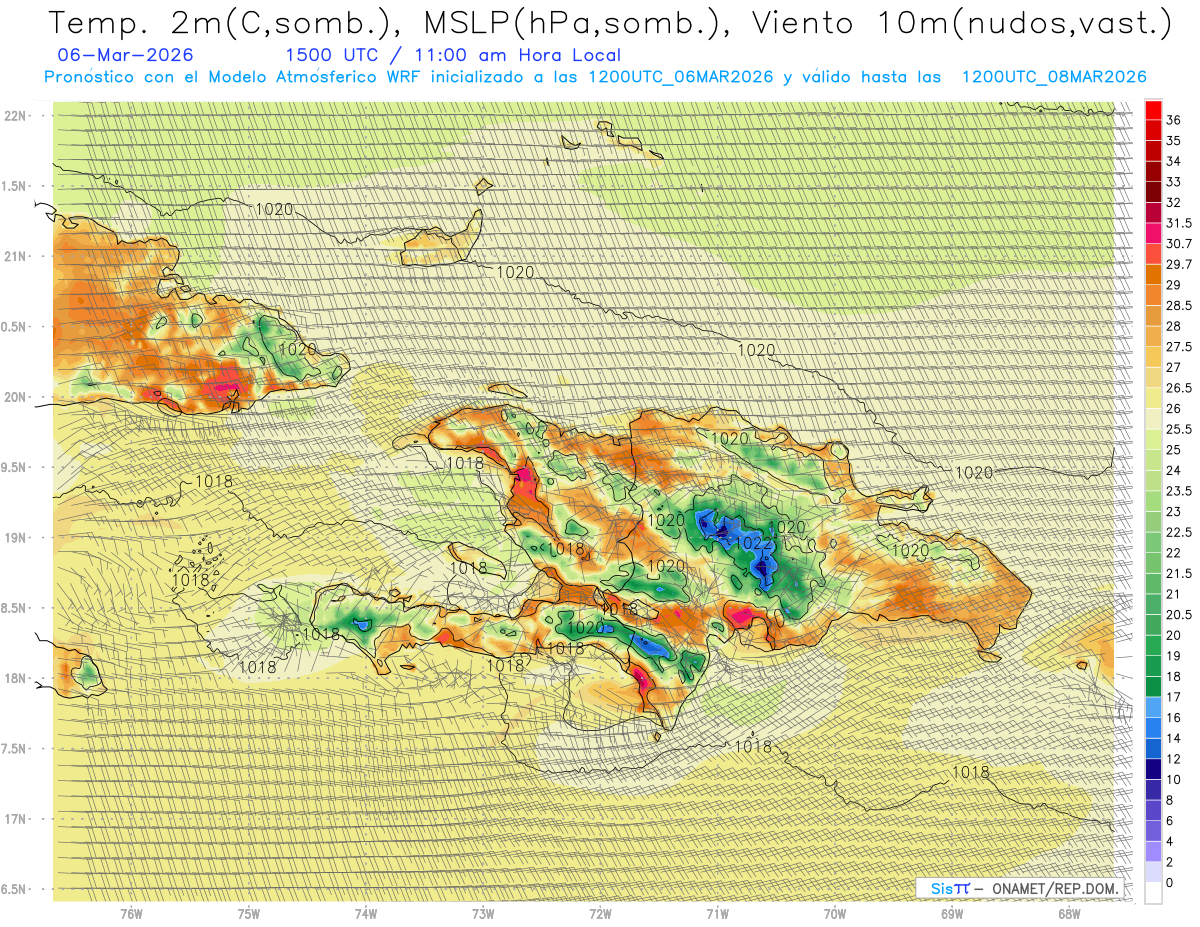Click the longitude axis label '75W'
Viewport: 1200px width, 927px height.
click(249, 913)
